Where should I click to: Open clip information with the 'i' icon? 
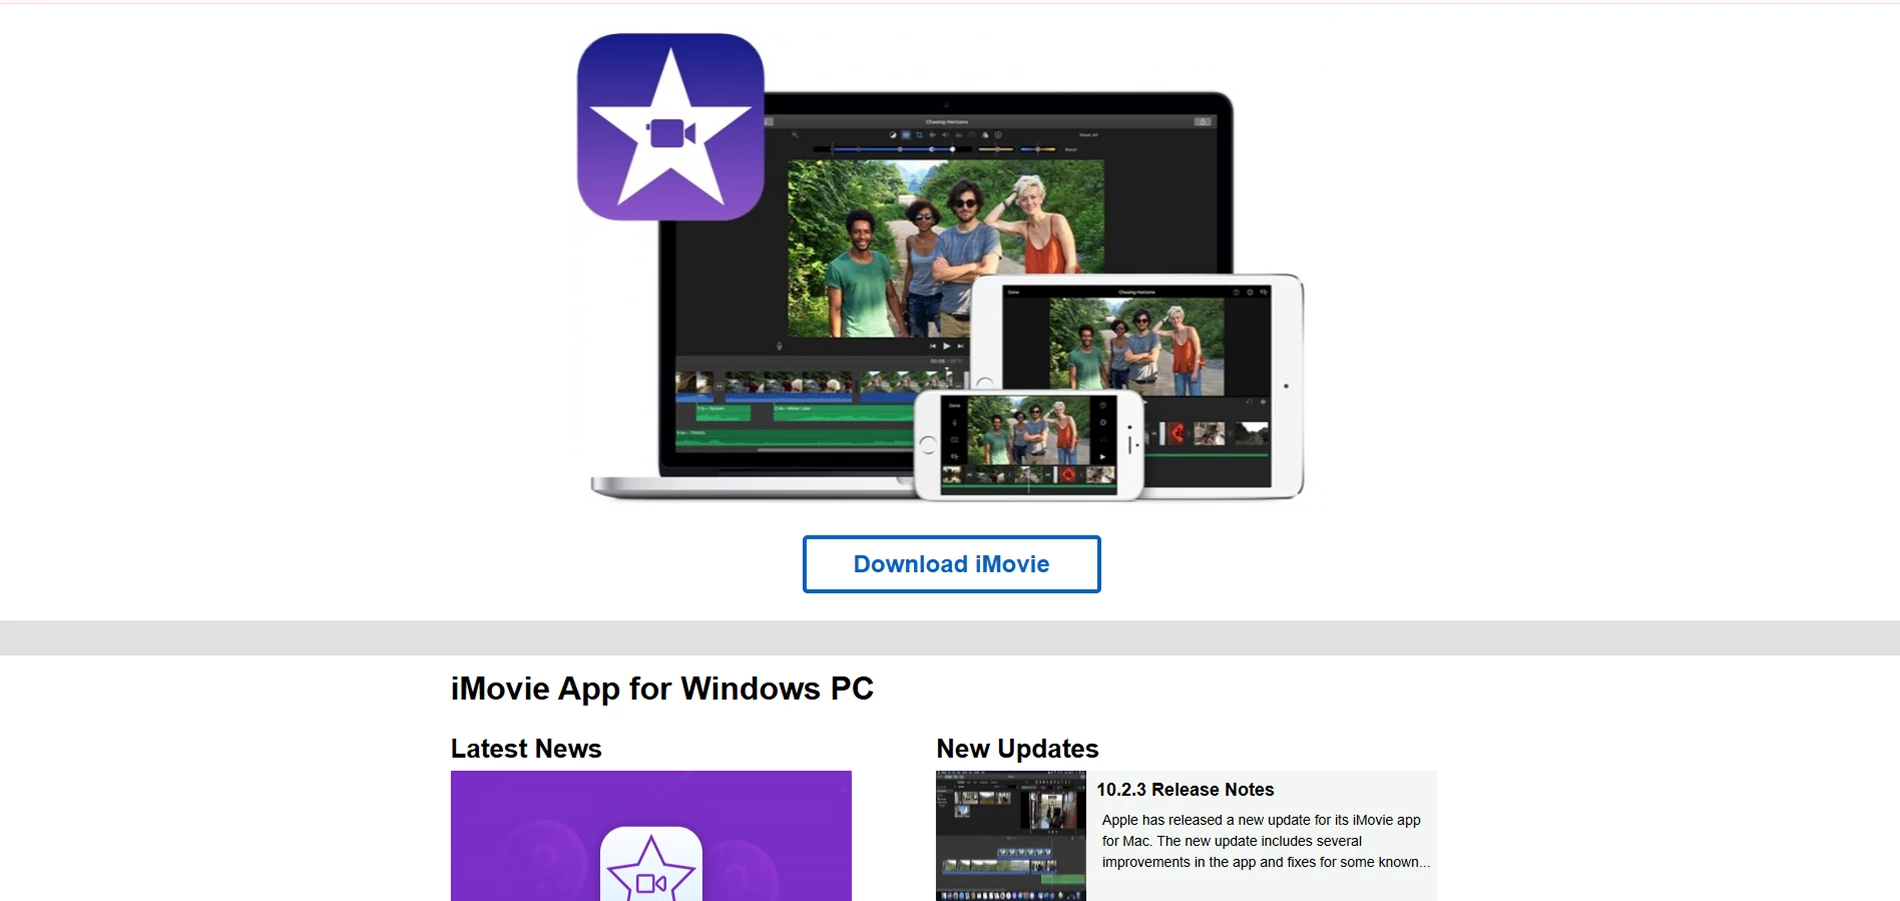tap(997, 134)
